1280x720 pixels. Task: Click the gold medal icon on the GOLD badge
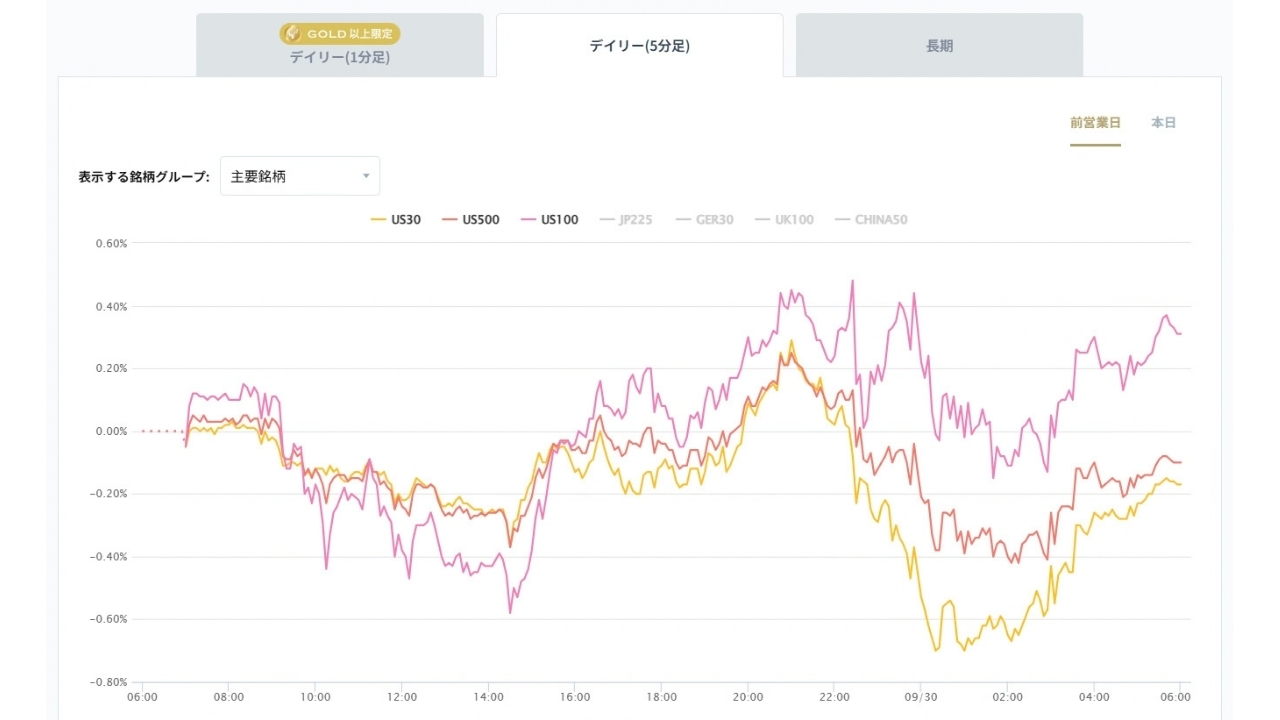pos(293,34)
